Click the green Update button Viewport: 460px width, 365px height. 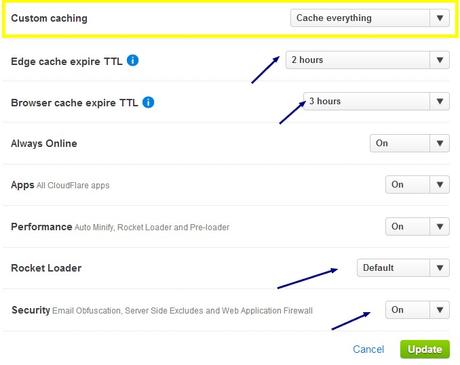pyautogui.click(x=425, y=349)
